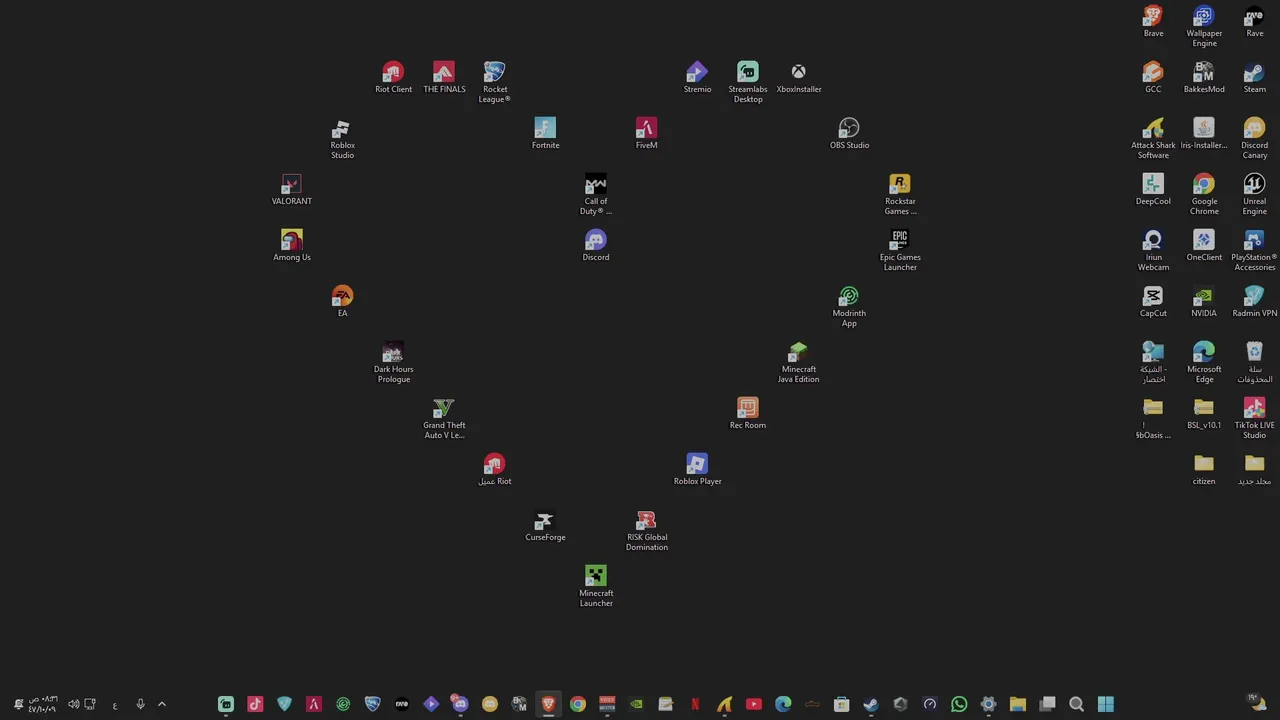The width and height of the screenshot is (1280, 720).
Task: Select the Iris-Installer desktop icon
Action: click(1204, 133)
